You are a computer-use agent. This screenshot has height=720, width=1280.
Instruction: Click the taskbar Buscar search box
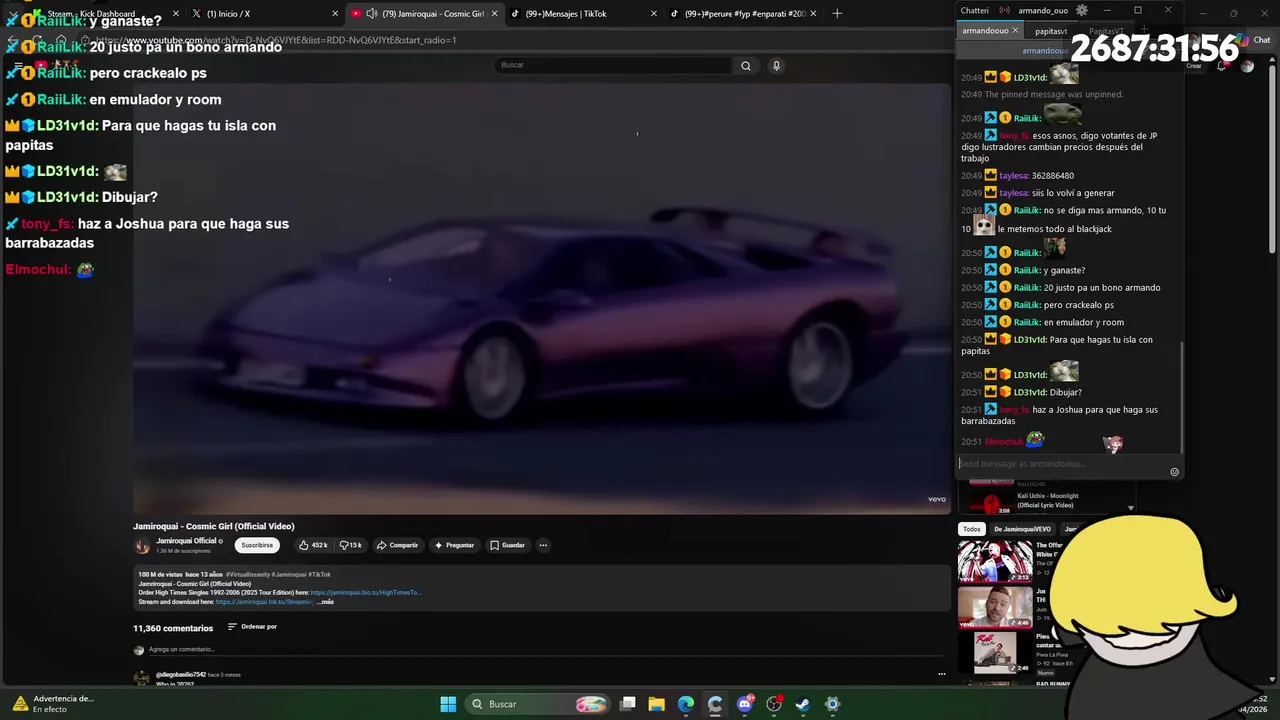pyautogui.click(x=538, y=704)
